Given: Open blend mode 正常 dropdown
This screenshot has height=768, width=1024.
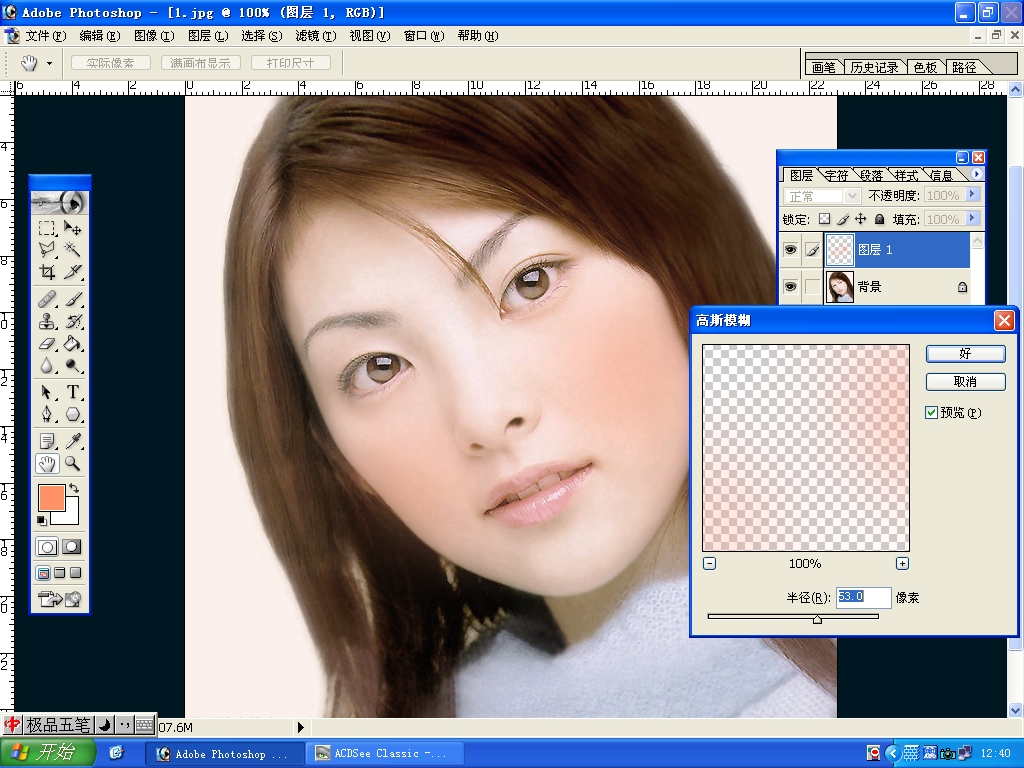Looking at the screenshot, I should [852, 196].
